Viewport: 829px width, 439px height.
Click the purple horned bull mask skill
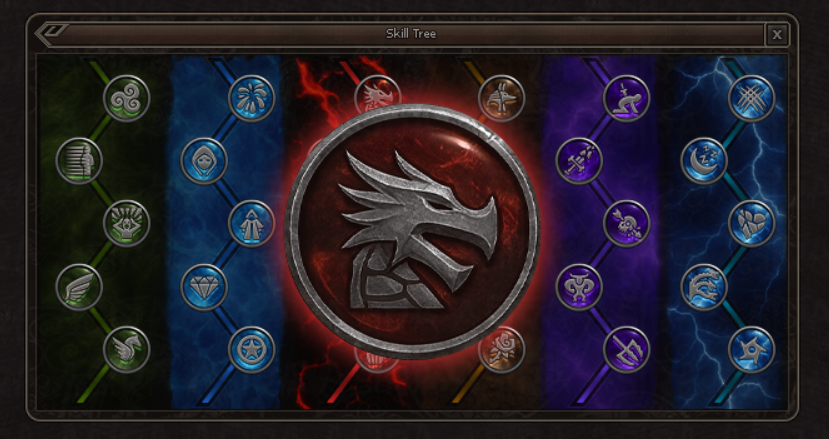(579, 287)
